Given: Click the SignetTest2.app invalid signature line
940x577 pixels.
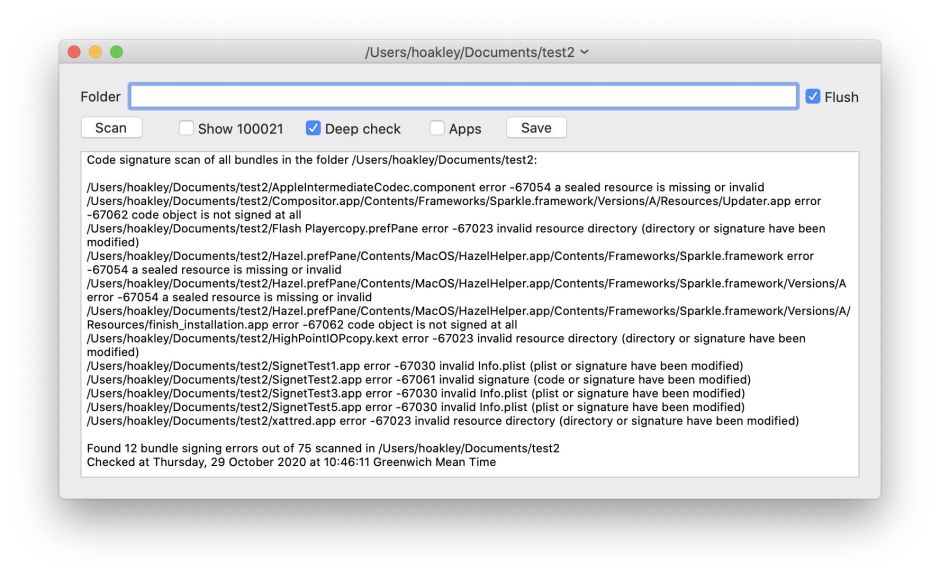Looking at the screenshot, I should pyautogui.click(x=418, y=380).
